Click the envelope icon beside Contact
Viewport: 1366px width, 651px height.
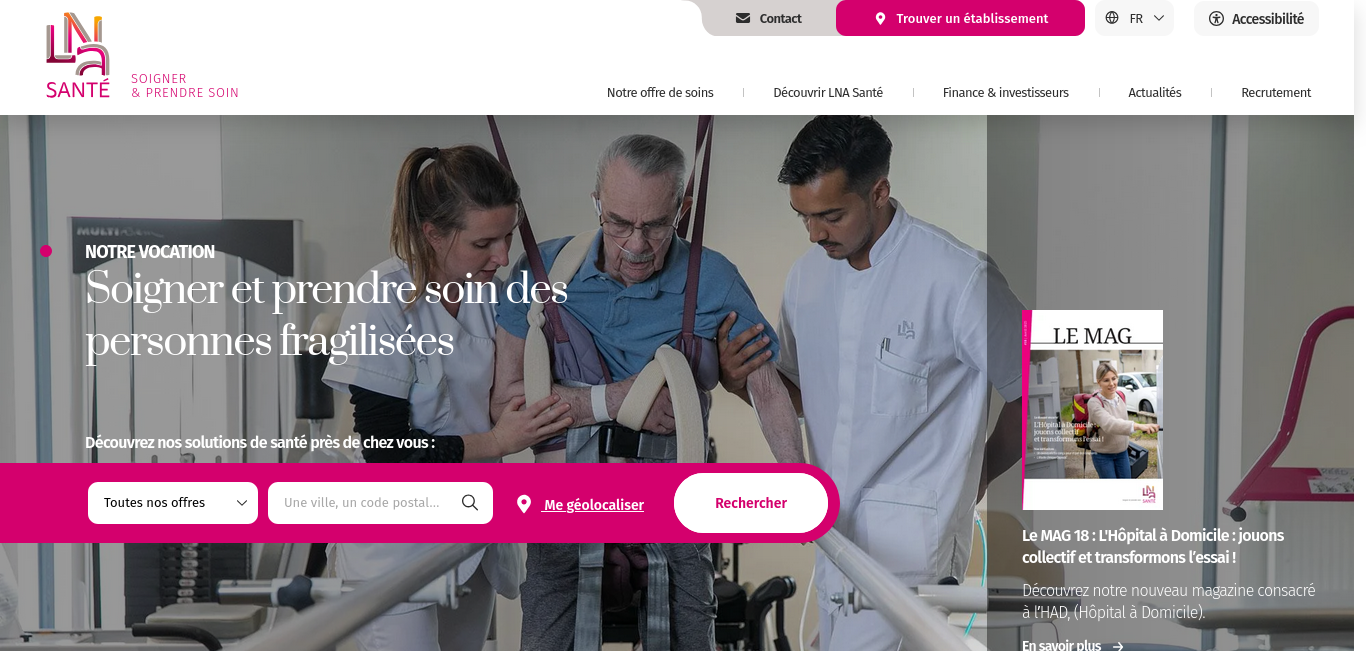[x=743, y=18]
